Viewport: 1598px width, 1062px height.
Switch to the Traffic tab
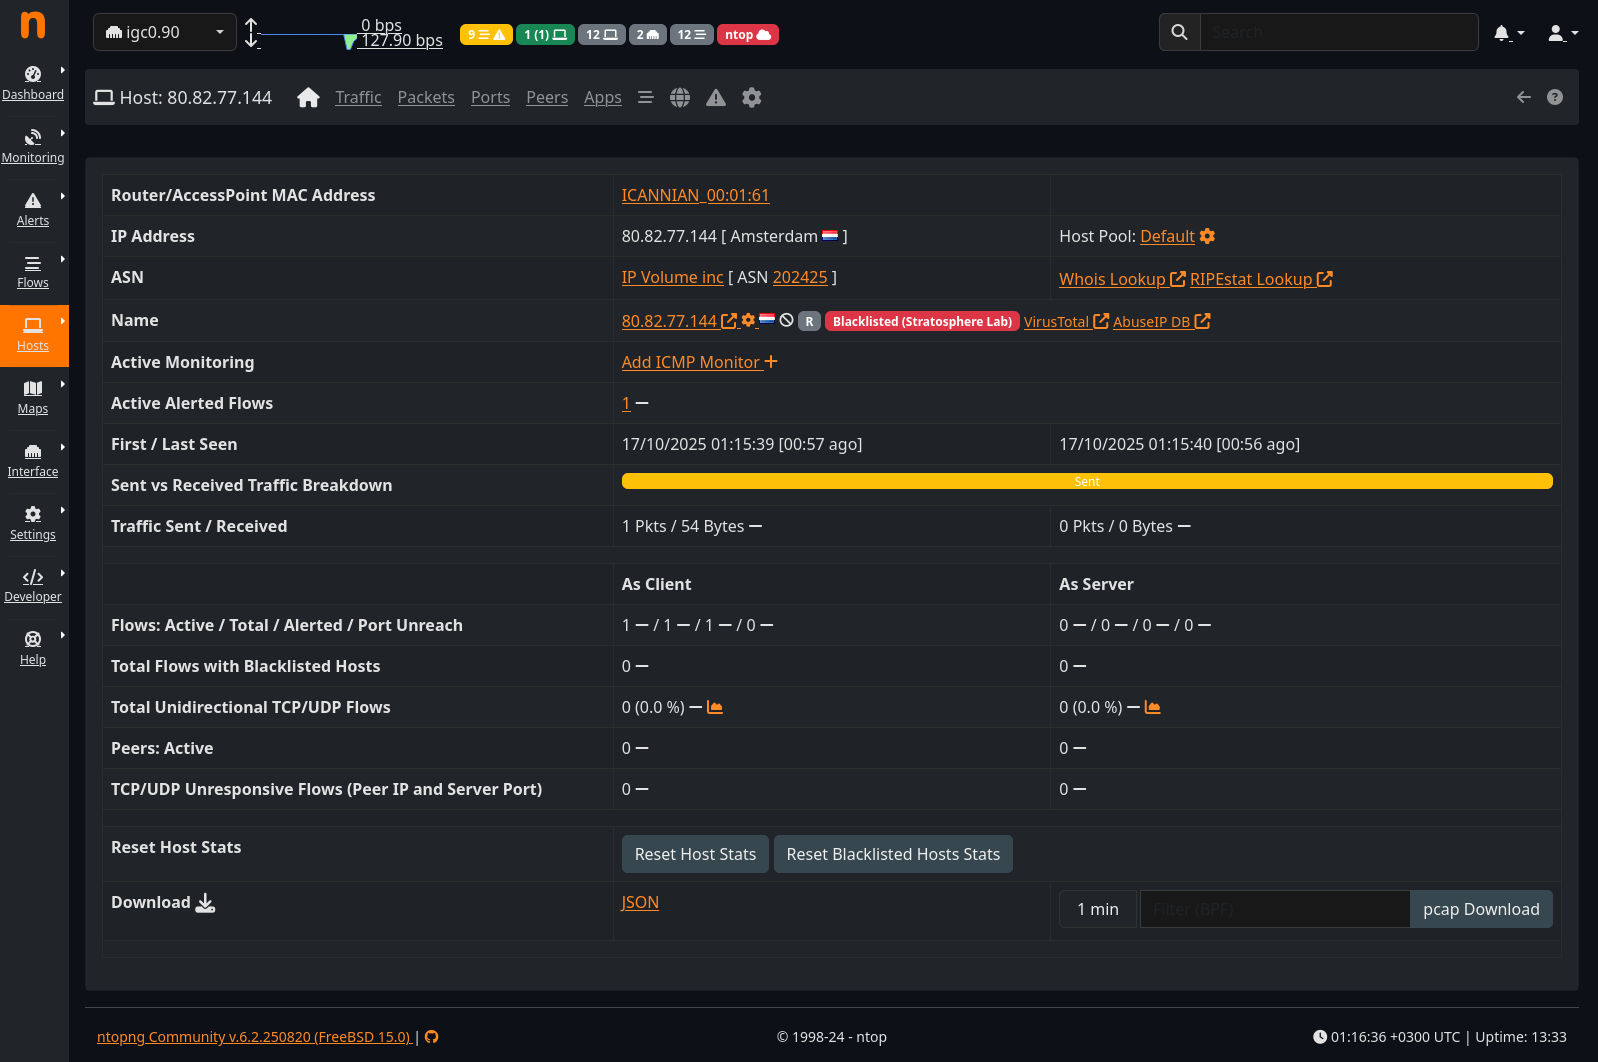[x=358, y=97]
